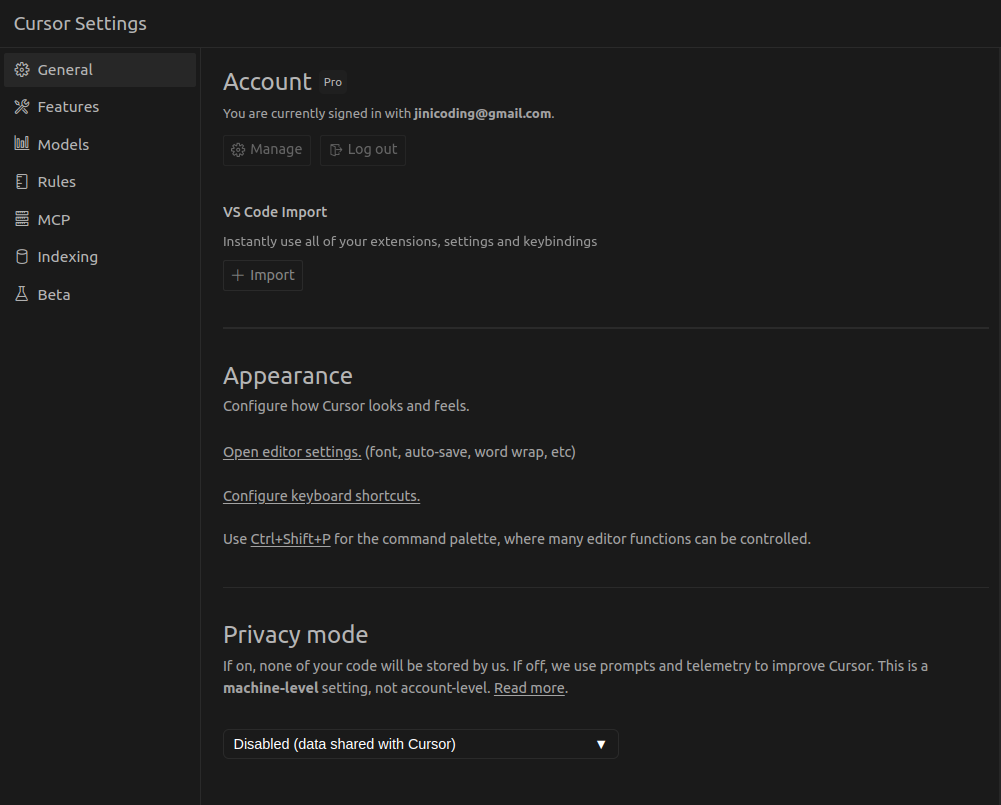Click the bold "machine-level" text
The width and height of the screenshot is (1001, 805).
tap(271, 688)
